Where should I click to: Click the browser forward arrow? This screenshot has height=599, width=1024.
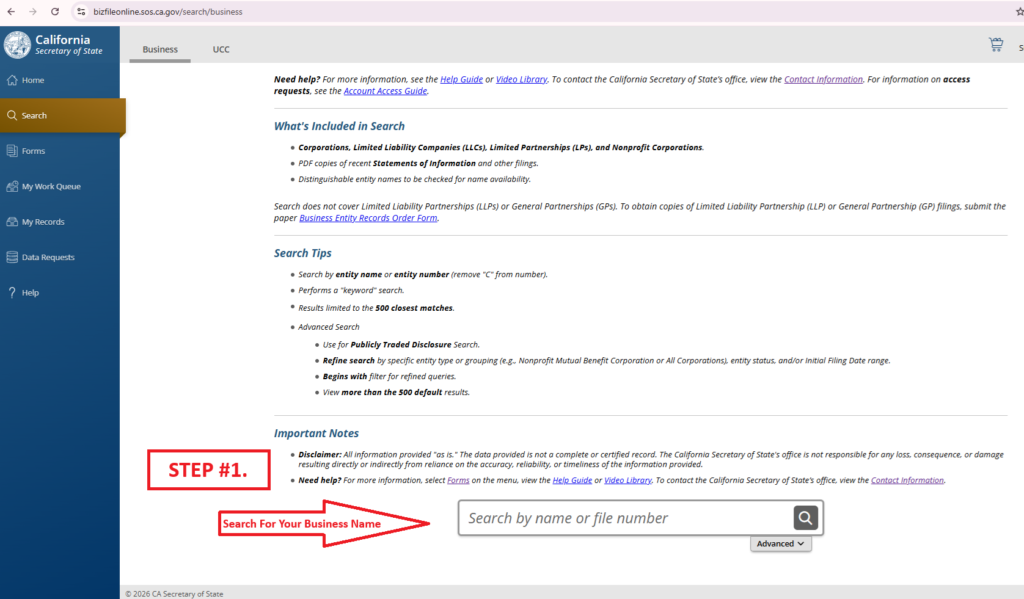pyautogui.click(x=33, y=12)
